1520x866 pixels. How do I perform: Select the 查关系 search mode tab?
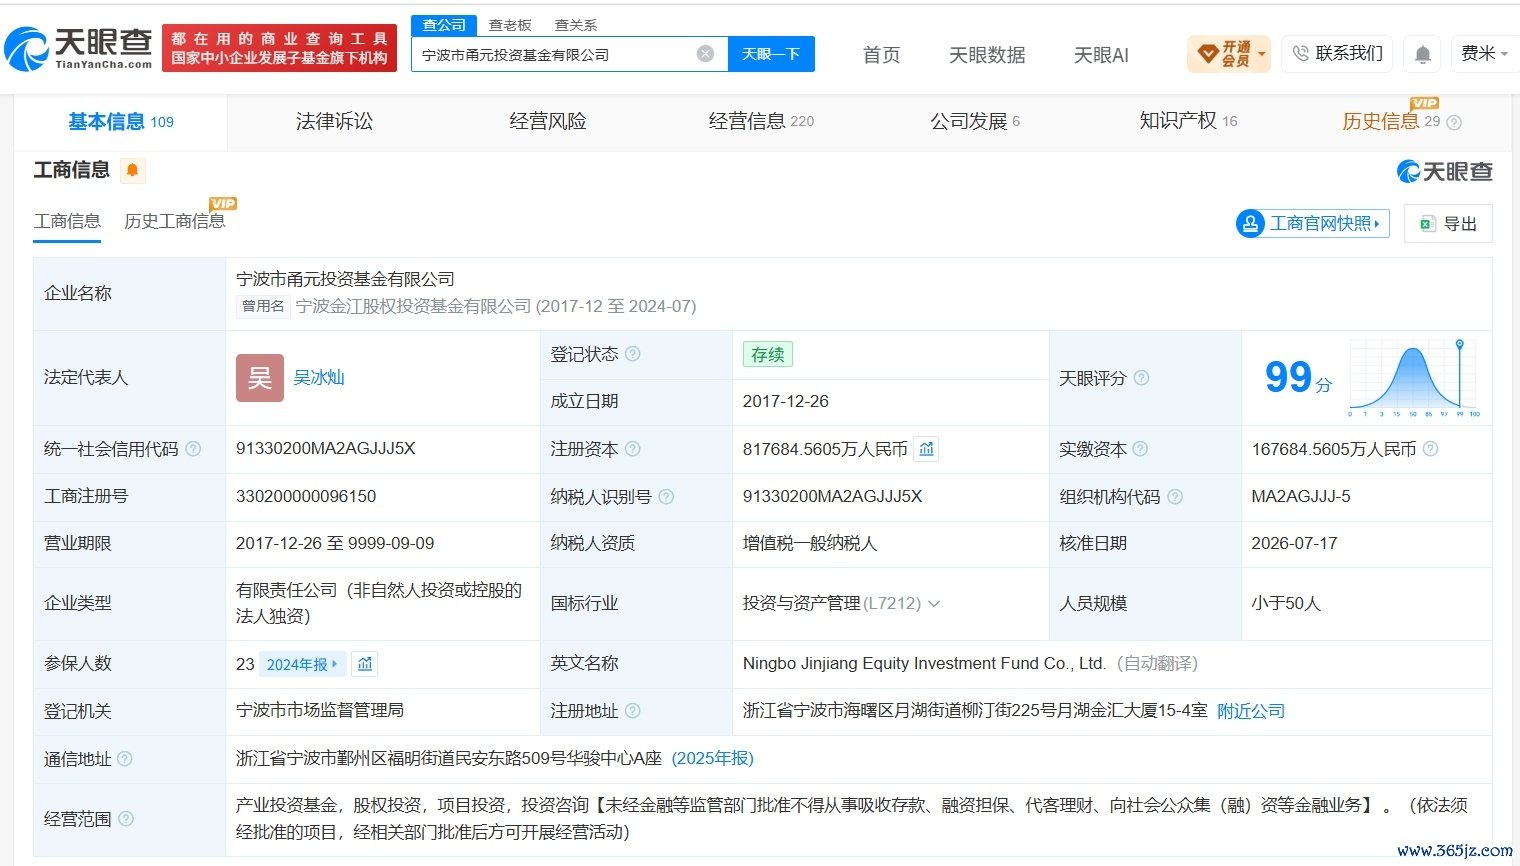[x=576, y=25]
